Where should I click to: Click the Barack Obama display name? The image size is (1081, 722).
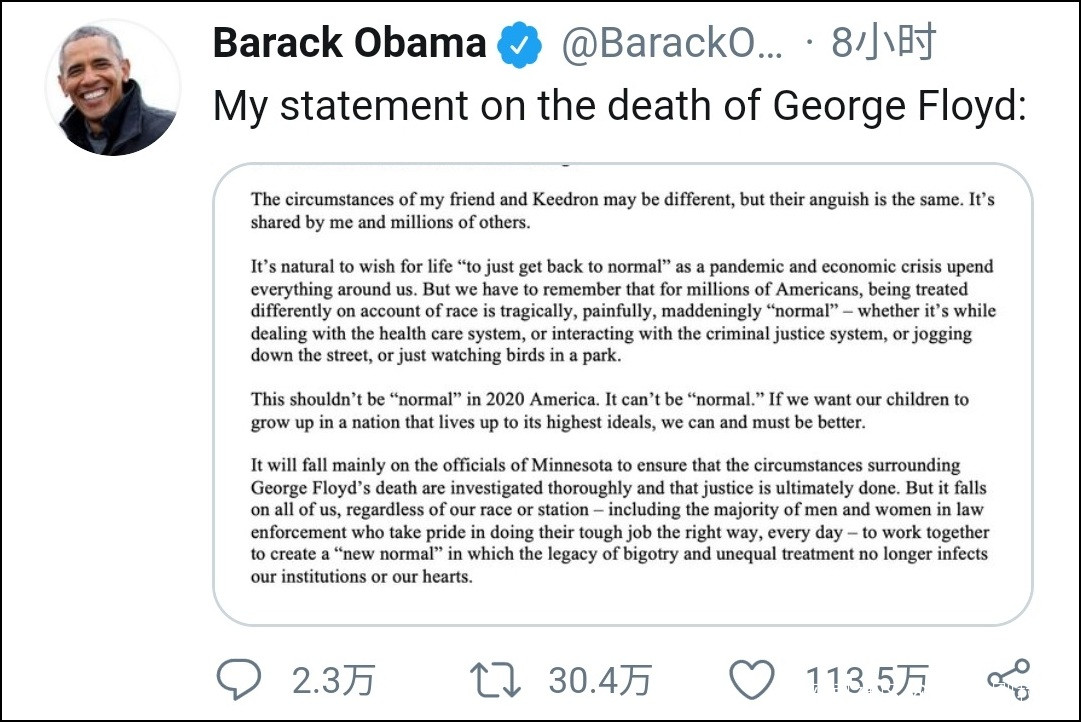pyautogui.click(x=349, y=44)
